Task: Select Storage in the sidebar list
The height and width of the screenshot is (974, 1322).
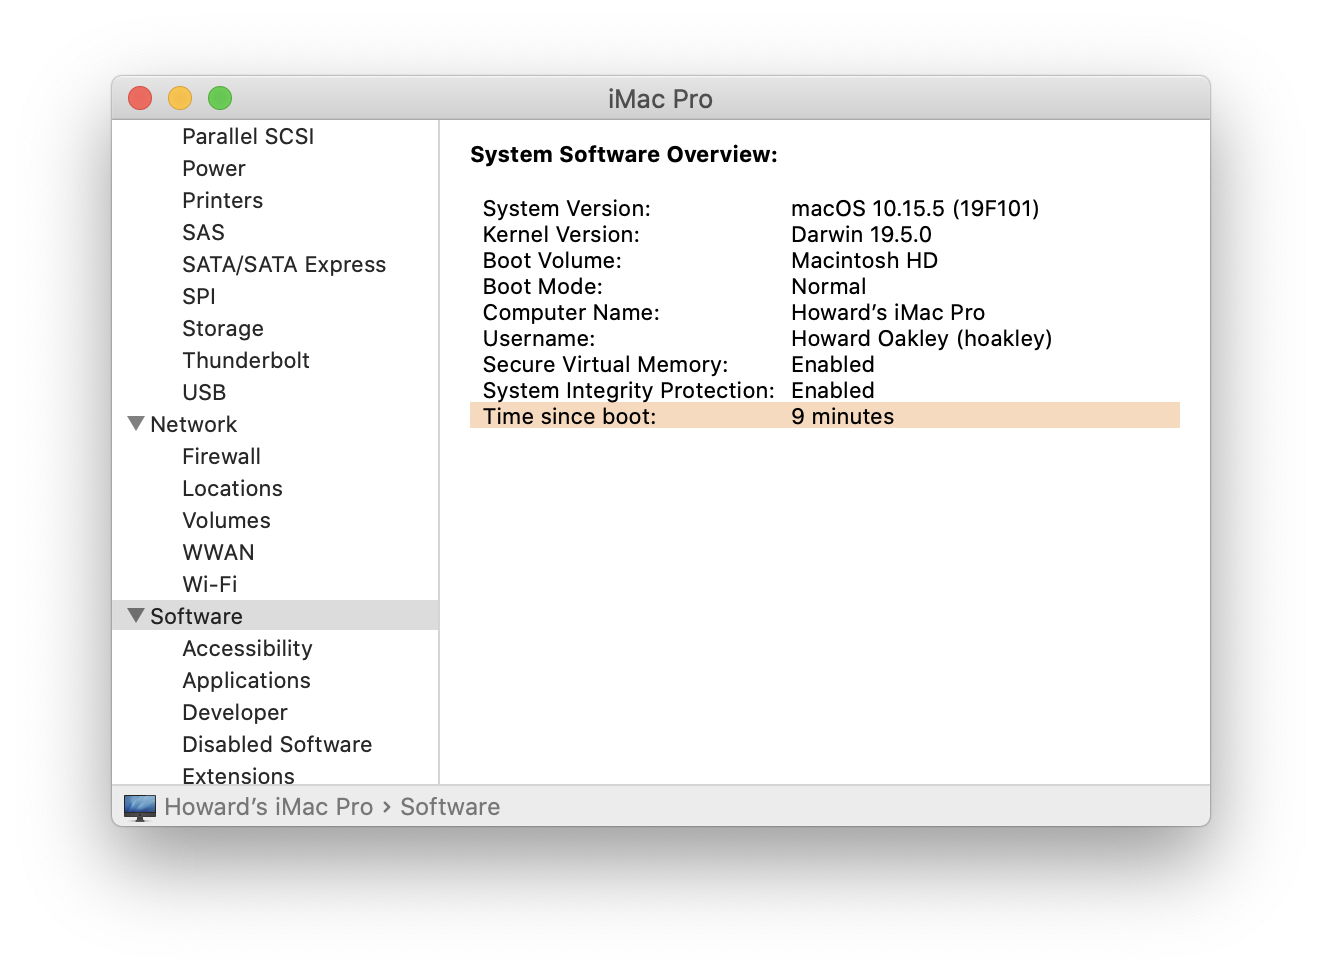Action: [222, 328]
